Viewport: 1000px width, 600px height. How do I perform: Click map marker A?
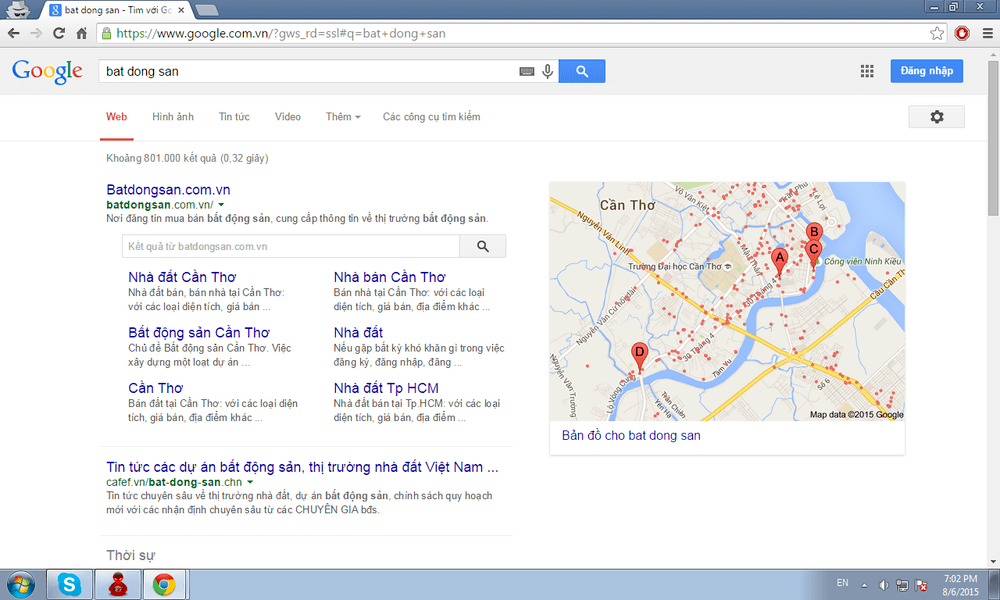(x=779, y=263)
